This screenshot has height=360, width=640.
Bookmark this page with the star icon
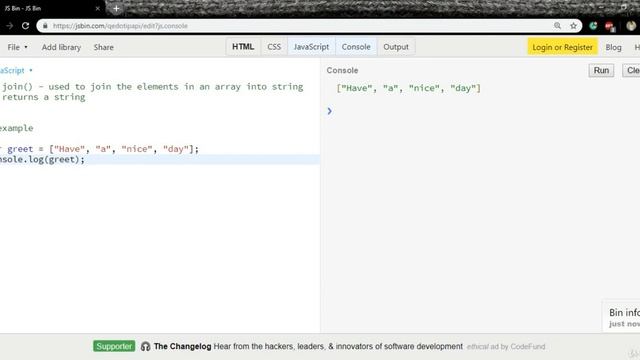573,26
